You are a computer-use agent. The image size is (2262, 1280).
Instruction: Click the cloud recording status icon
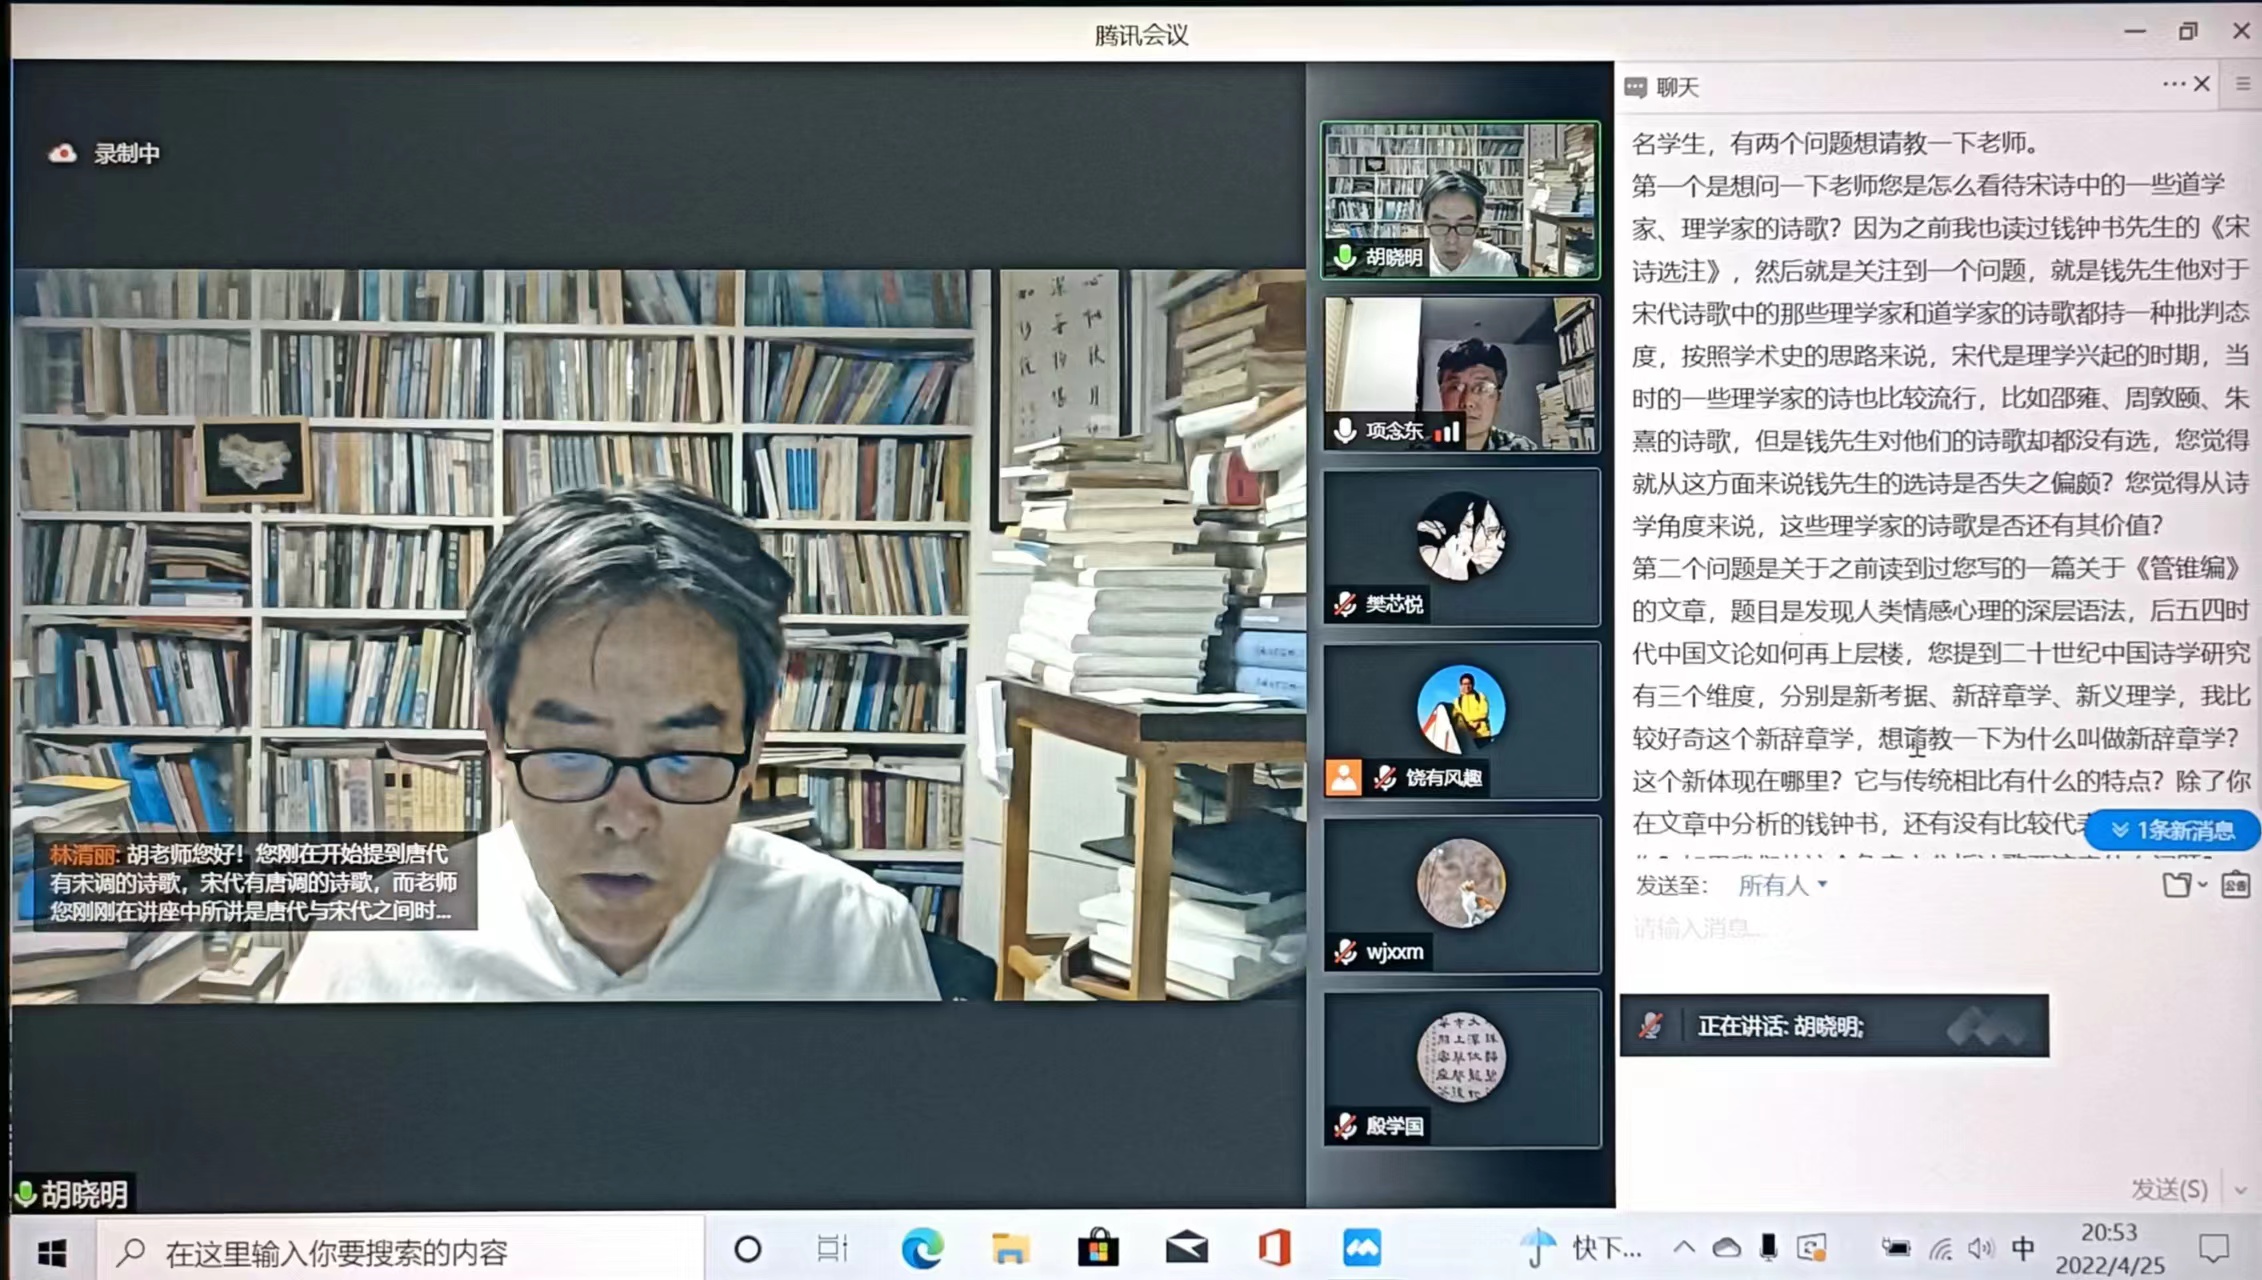(62, 153)
